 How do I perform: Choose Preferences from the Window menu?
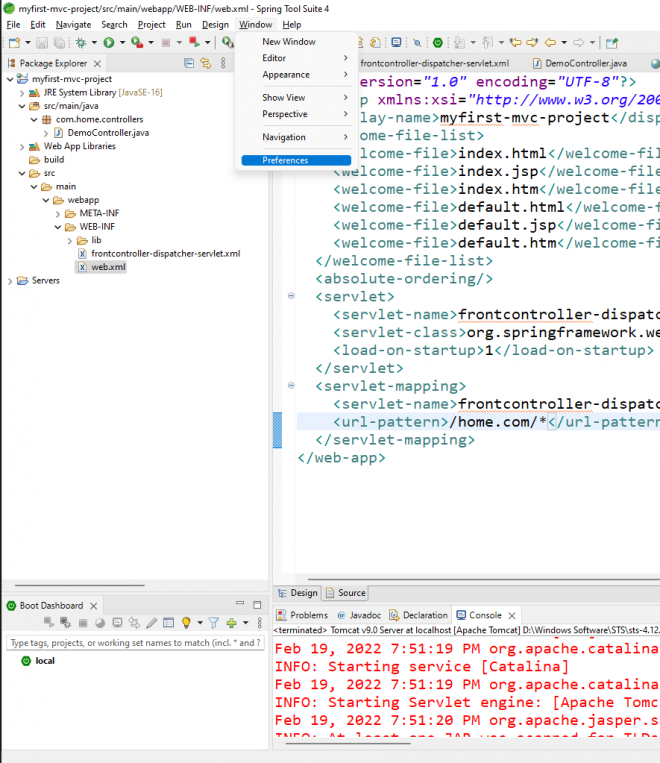tap(285, 160)
